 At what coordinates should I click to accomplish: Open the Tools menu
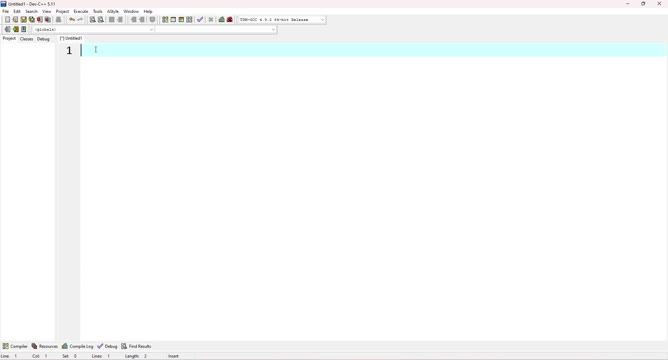98,12
